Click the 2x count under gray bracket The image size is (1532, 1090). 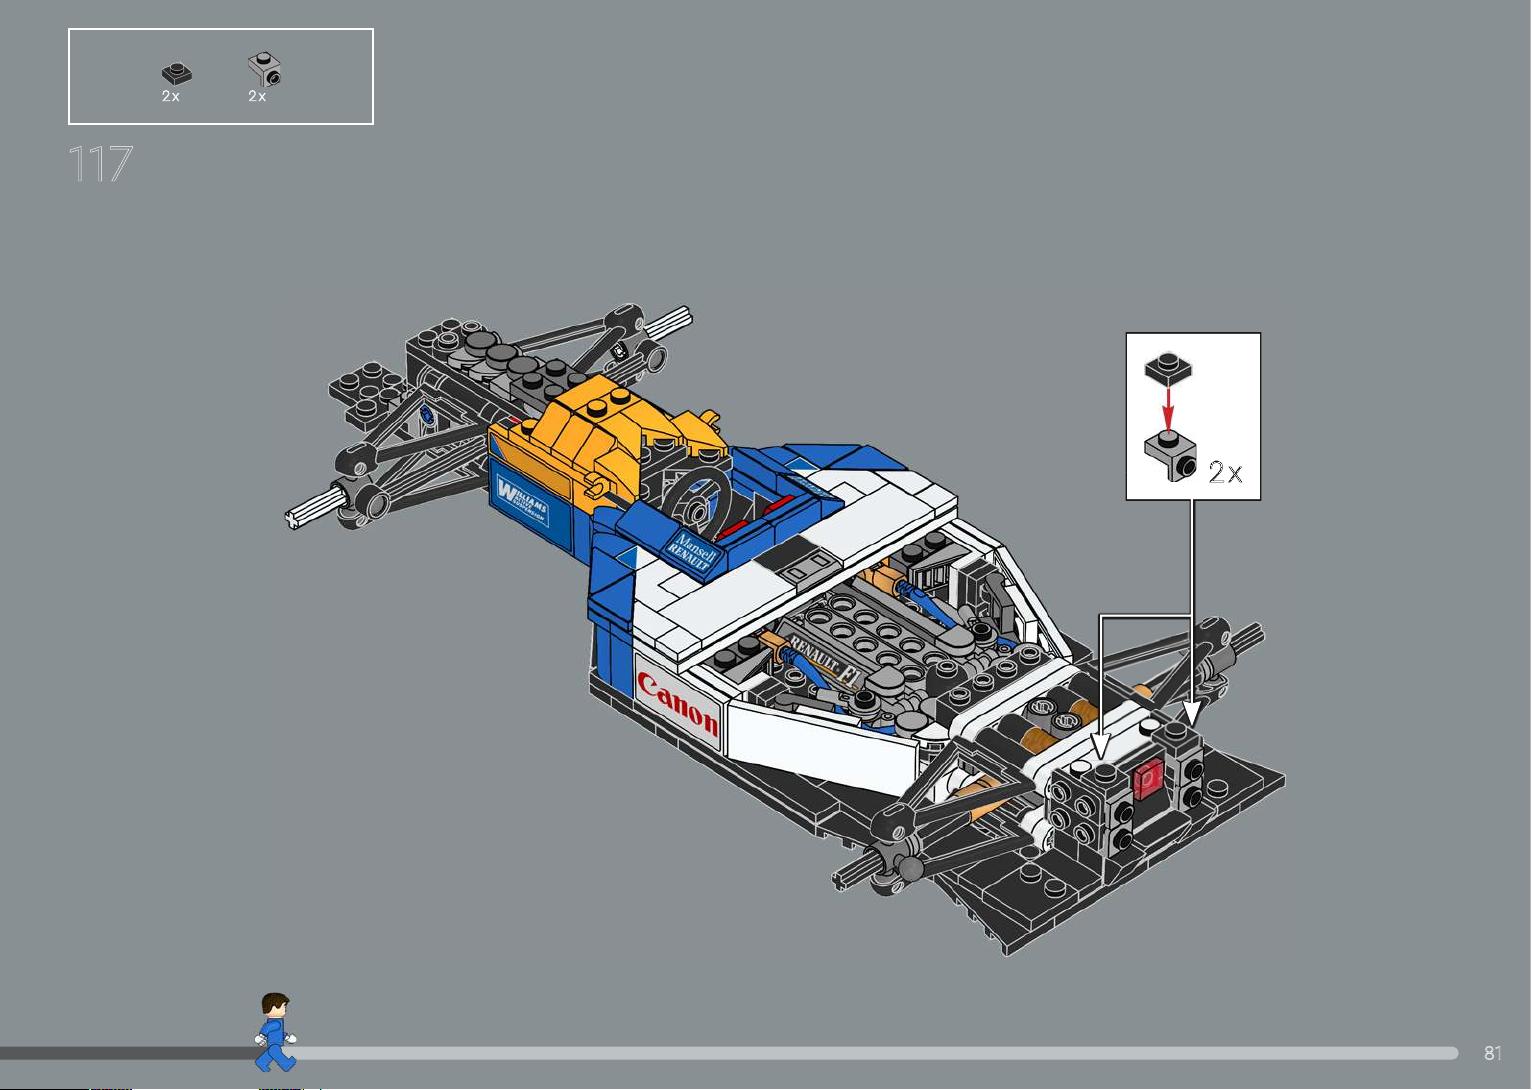(x=257, y=96)
